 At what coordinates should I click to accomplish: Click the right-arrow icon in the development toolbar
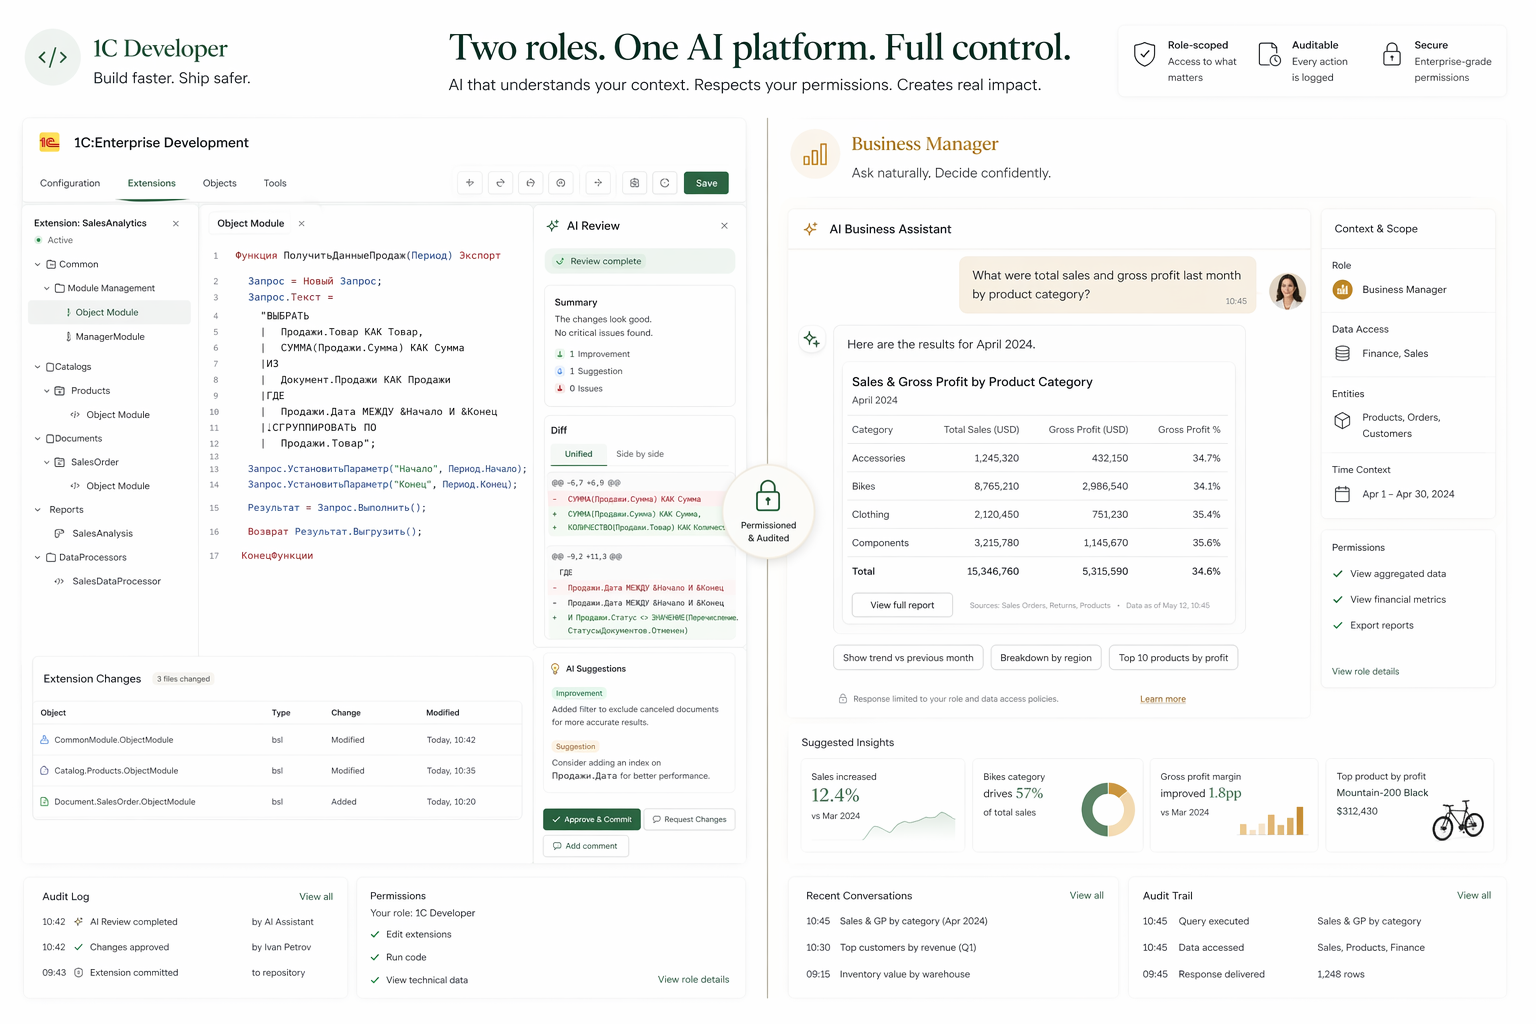(x=598, y=183)
